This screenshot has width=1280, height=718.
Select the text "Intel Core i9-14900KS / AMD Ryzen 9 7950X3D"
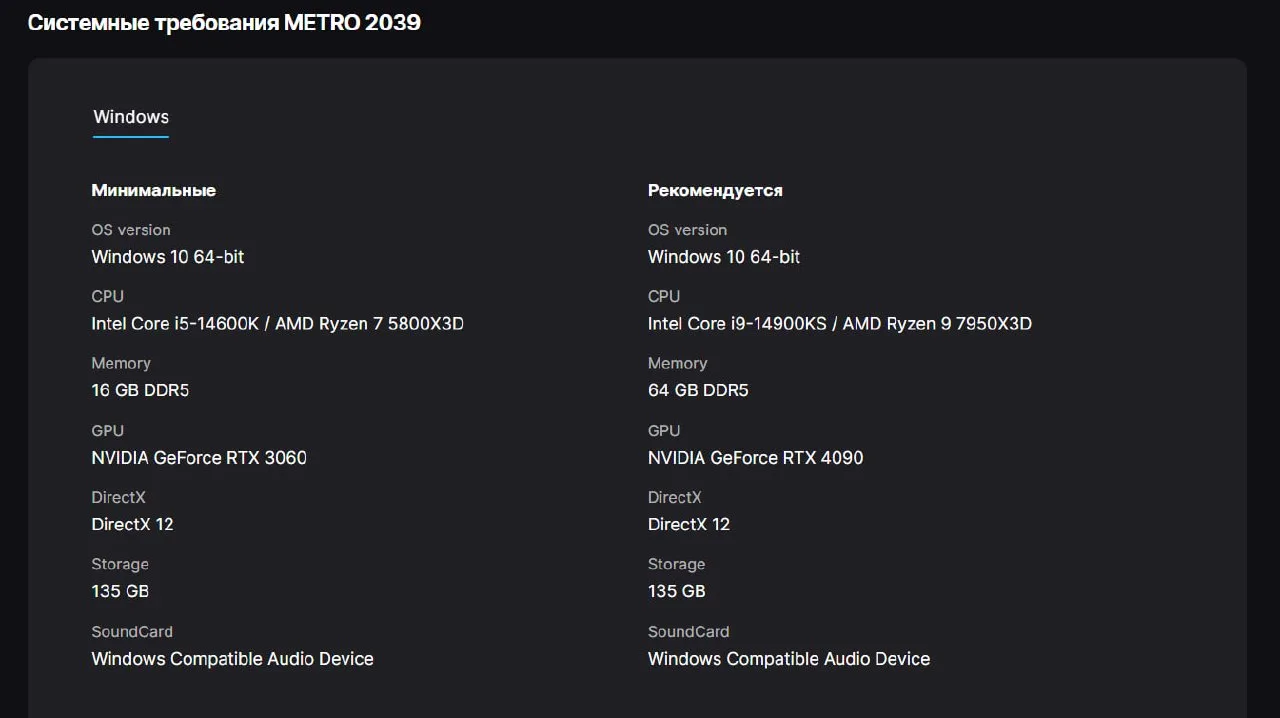pyautogui.click(x=840, y=323)
